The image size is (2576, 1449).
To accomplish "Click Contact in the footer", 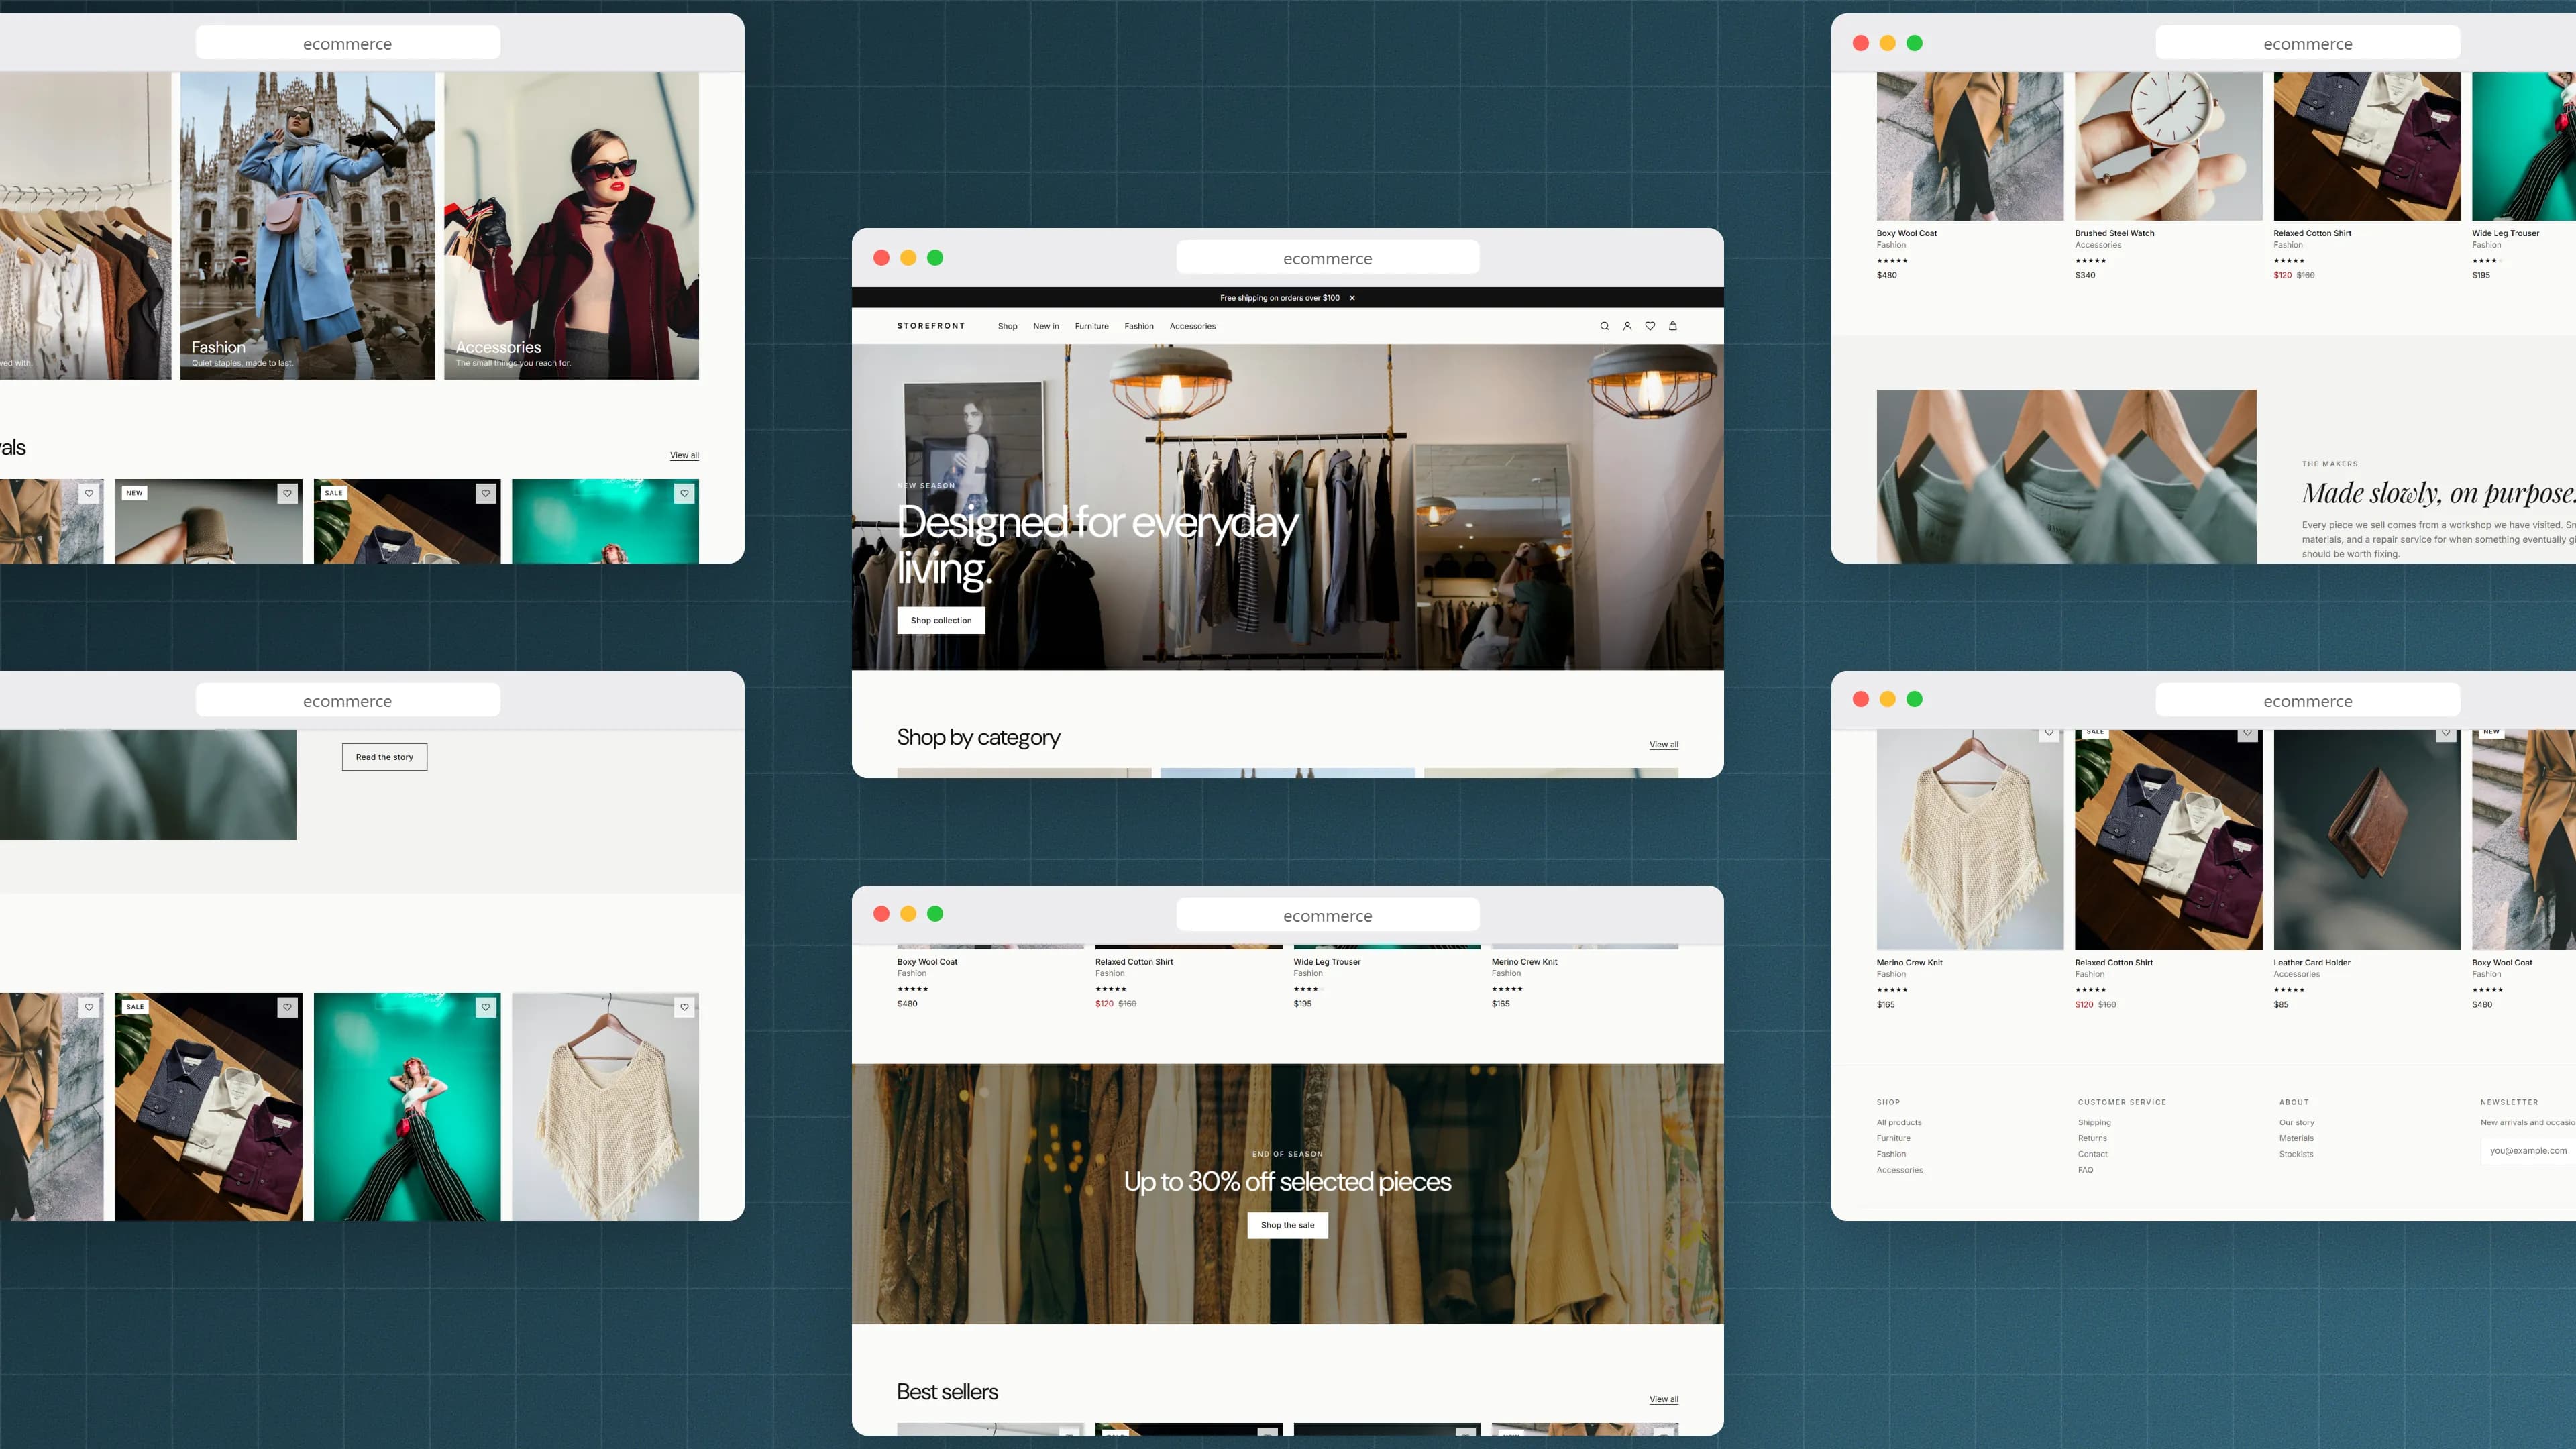I will [2092, 1154].
